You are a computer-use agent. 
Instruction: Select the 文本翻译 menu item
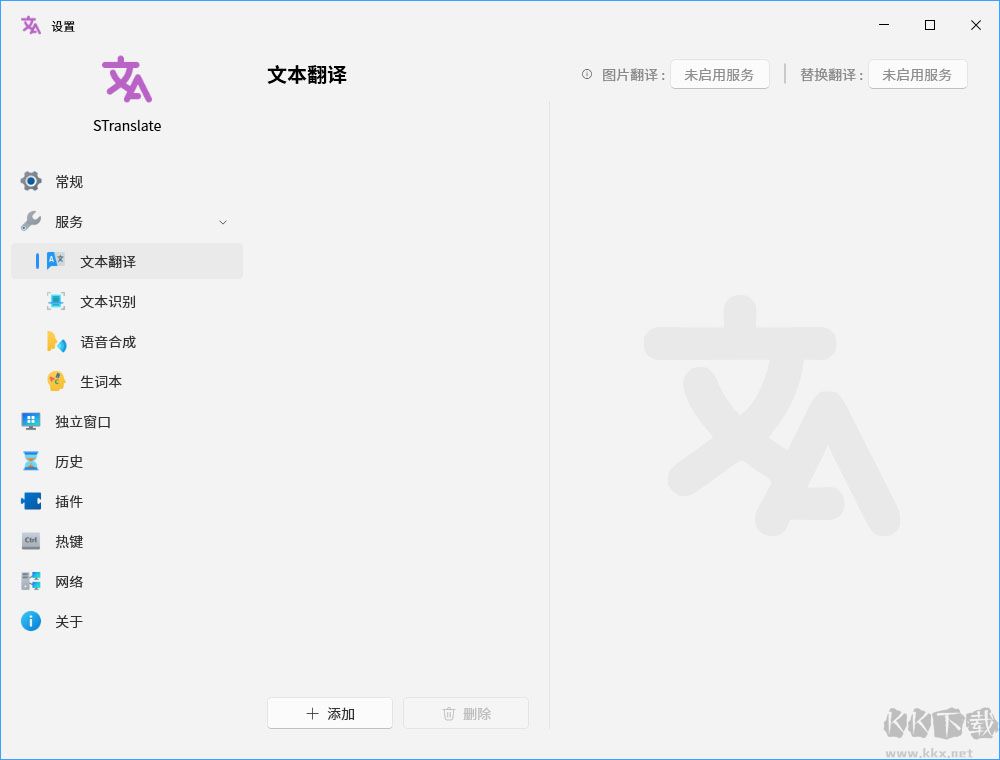[x=127, y=261]
